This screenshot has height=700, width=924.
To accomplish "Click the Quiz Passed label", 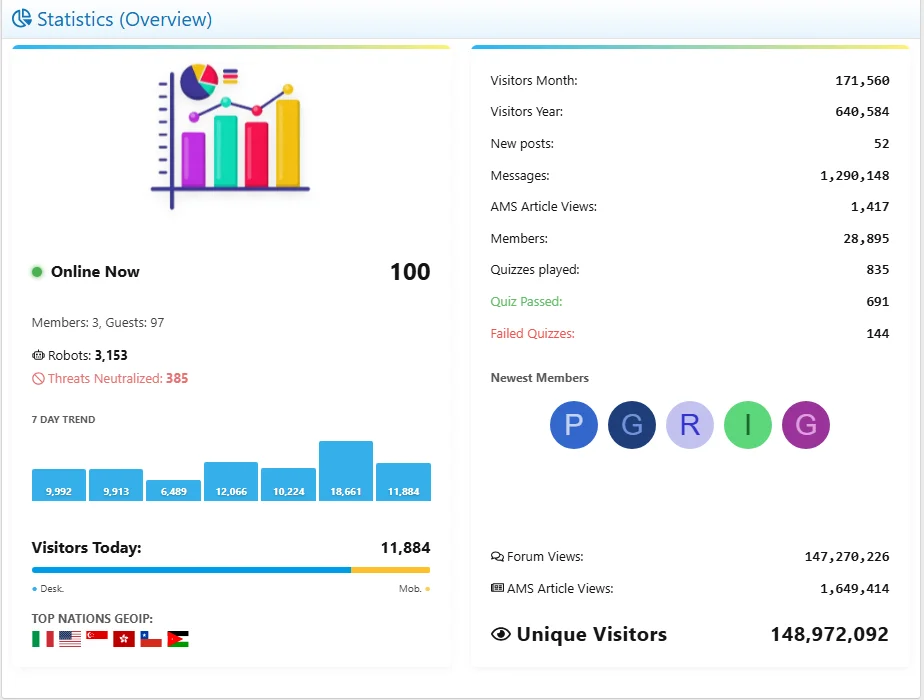I will (x=526, y=302).
